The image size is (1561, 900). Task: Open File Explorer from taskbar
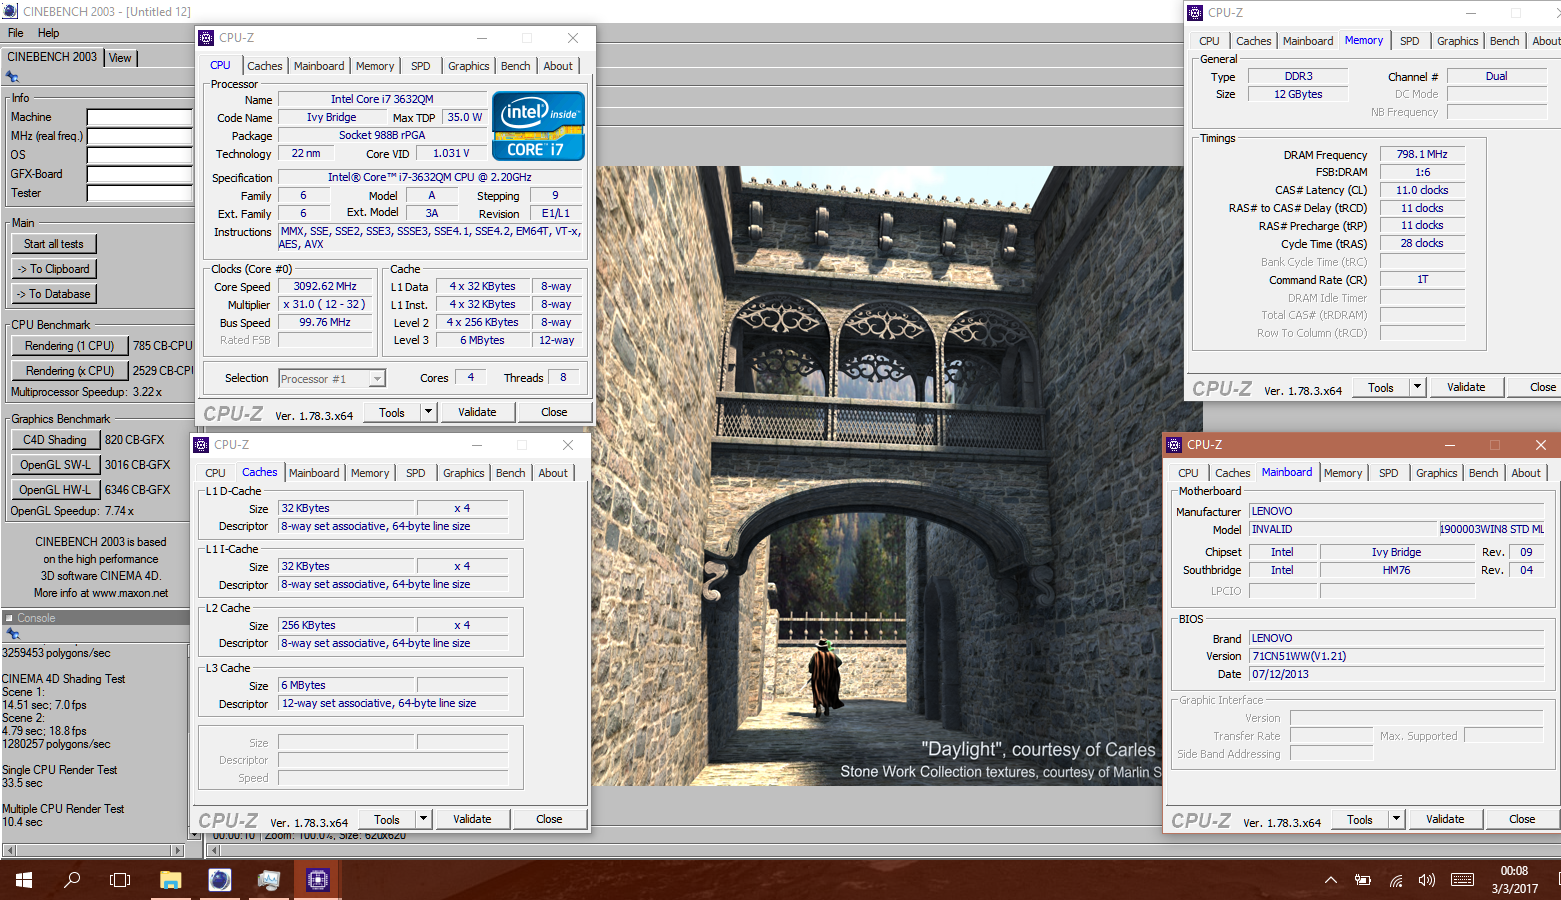[x=170, y=880]
